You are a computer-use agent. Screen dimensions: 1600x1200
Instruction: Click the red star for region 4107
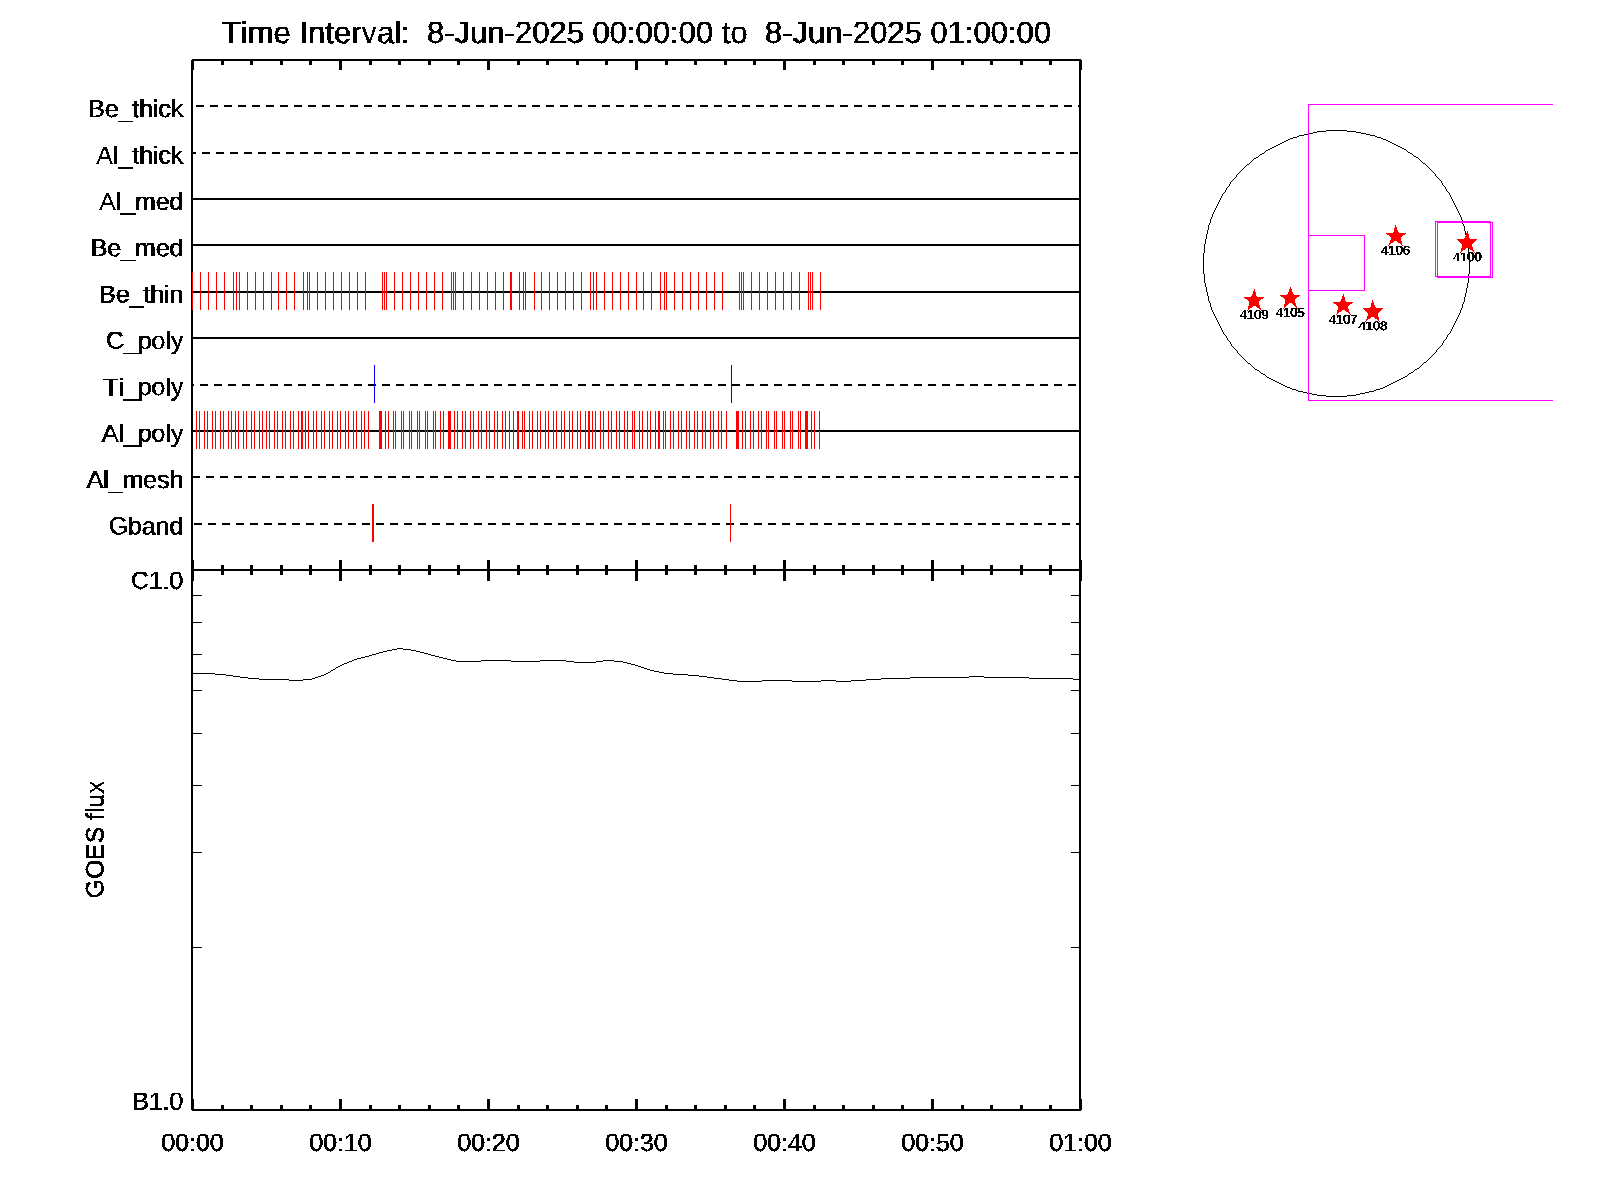[1343, 305]
